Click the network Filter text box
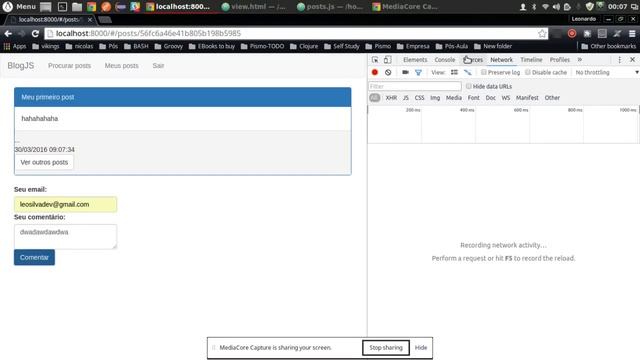Screen dimensions: 640x360 [415, 87]
